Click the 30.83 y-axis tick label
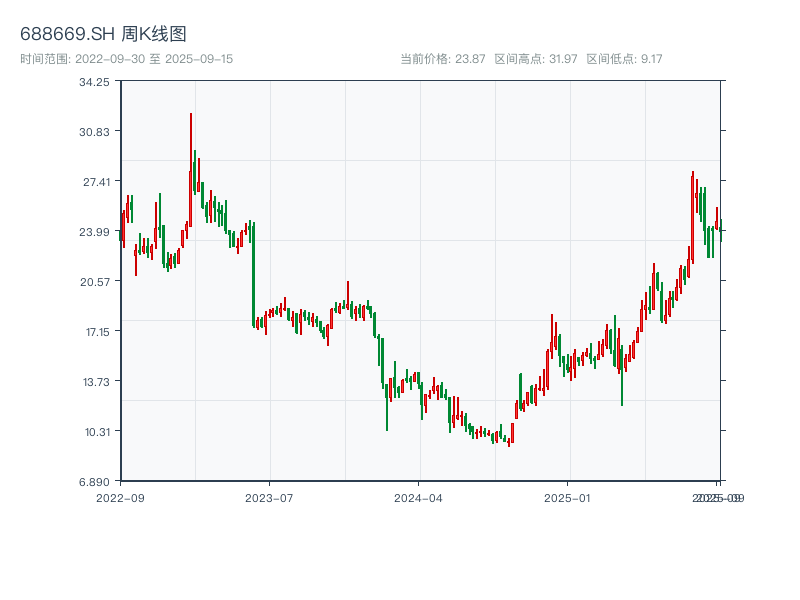Viewport: 800px width, 600px height. (x=95, y=132)
